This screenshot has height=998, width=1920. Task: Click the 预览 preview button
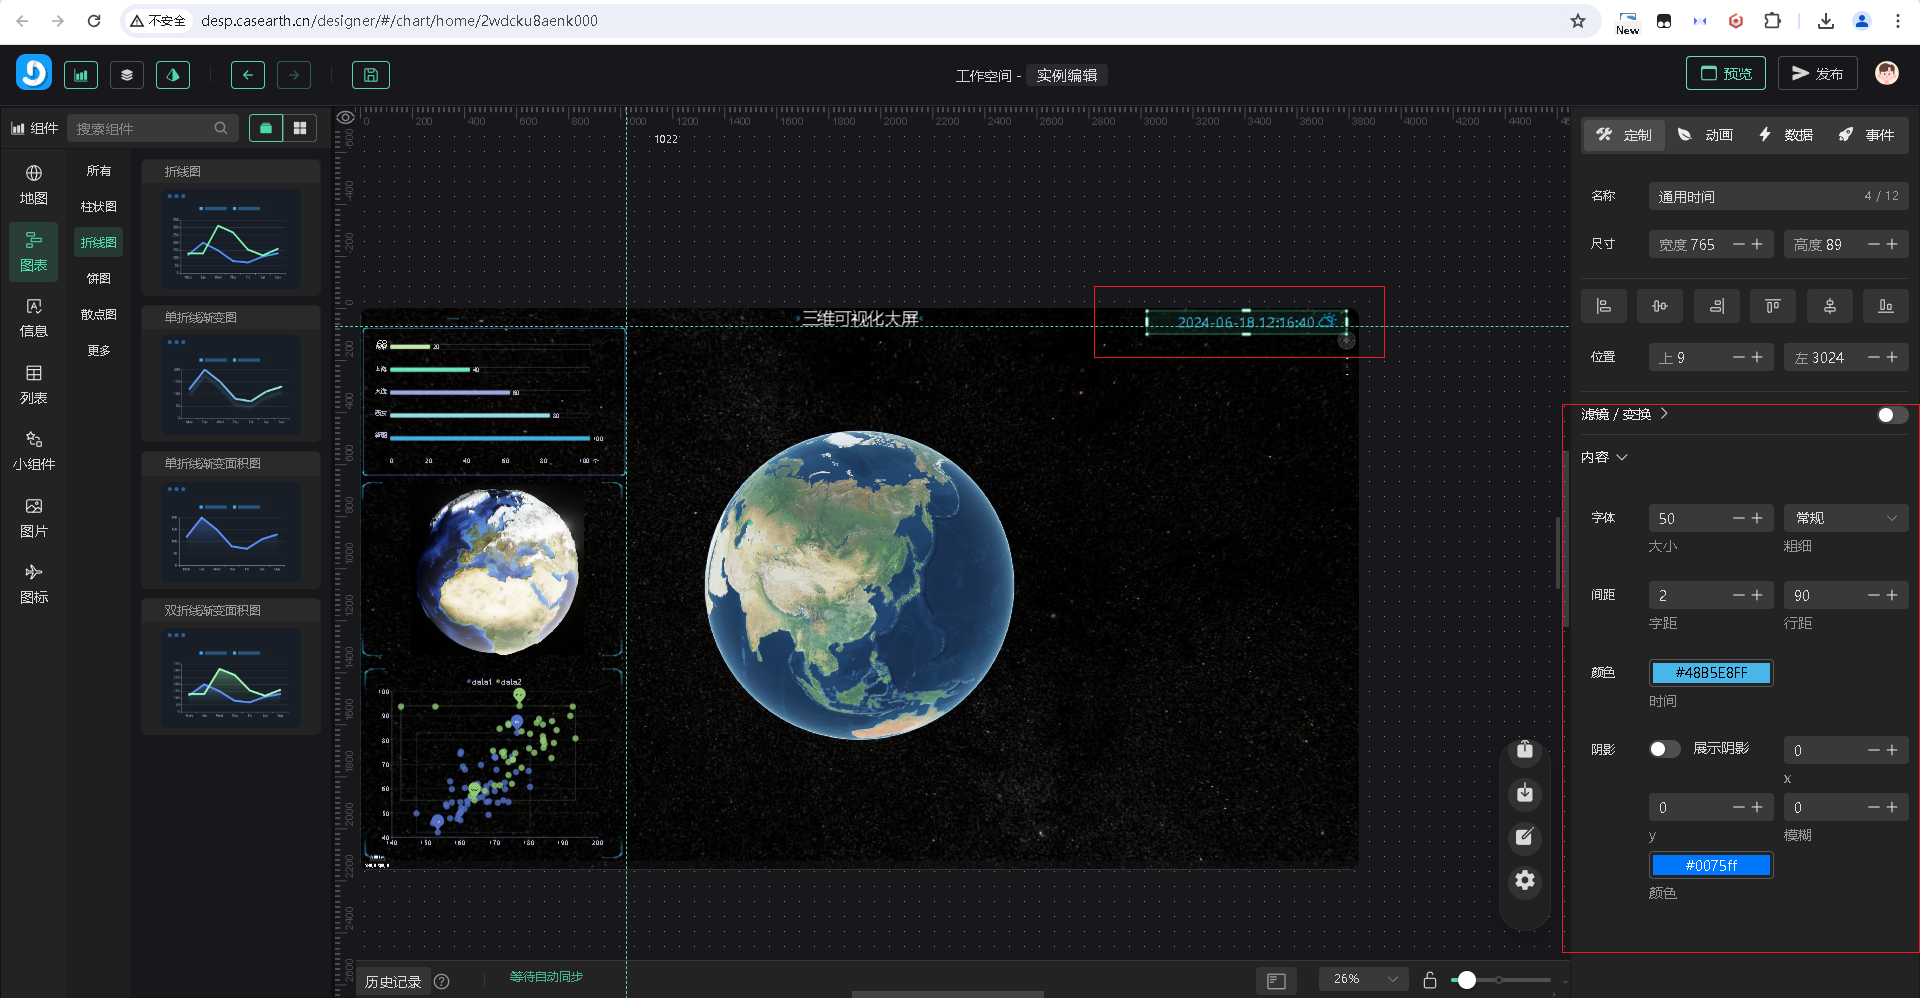coord(1726,74)
